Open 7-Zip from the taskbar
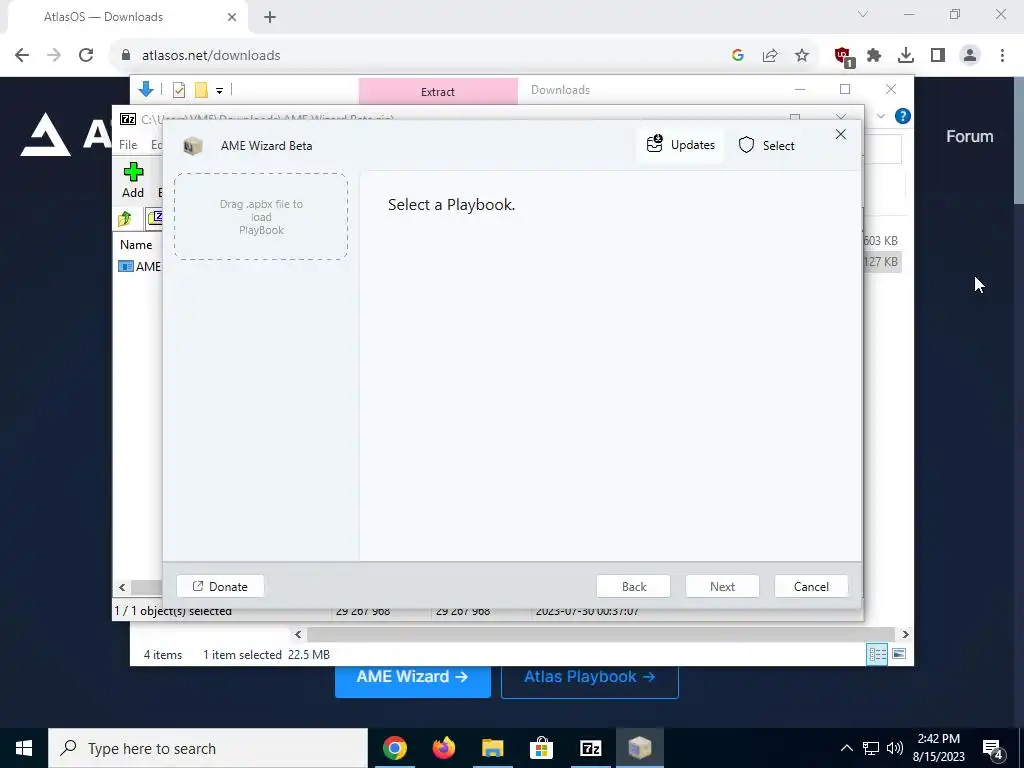The height and width of the screenshot is (768, 1024). click(590, 748)
